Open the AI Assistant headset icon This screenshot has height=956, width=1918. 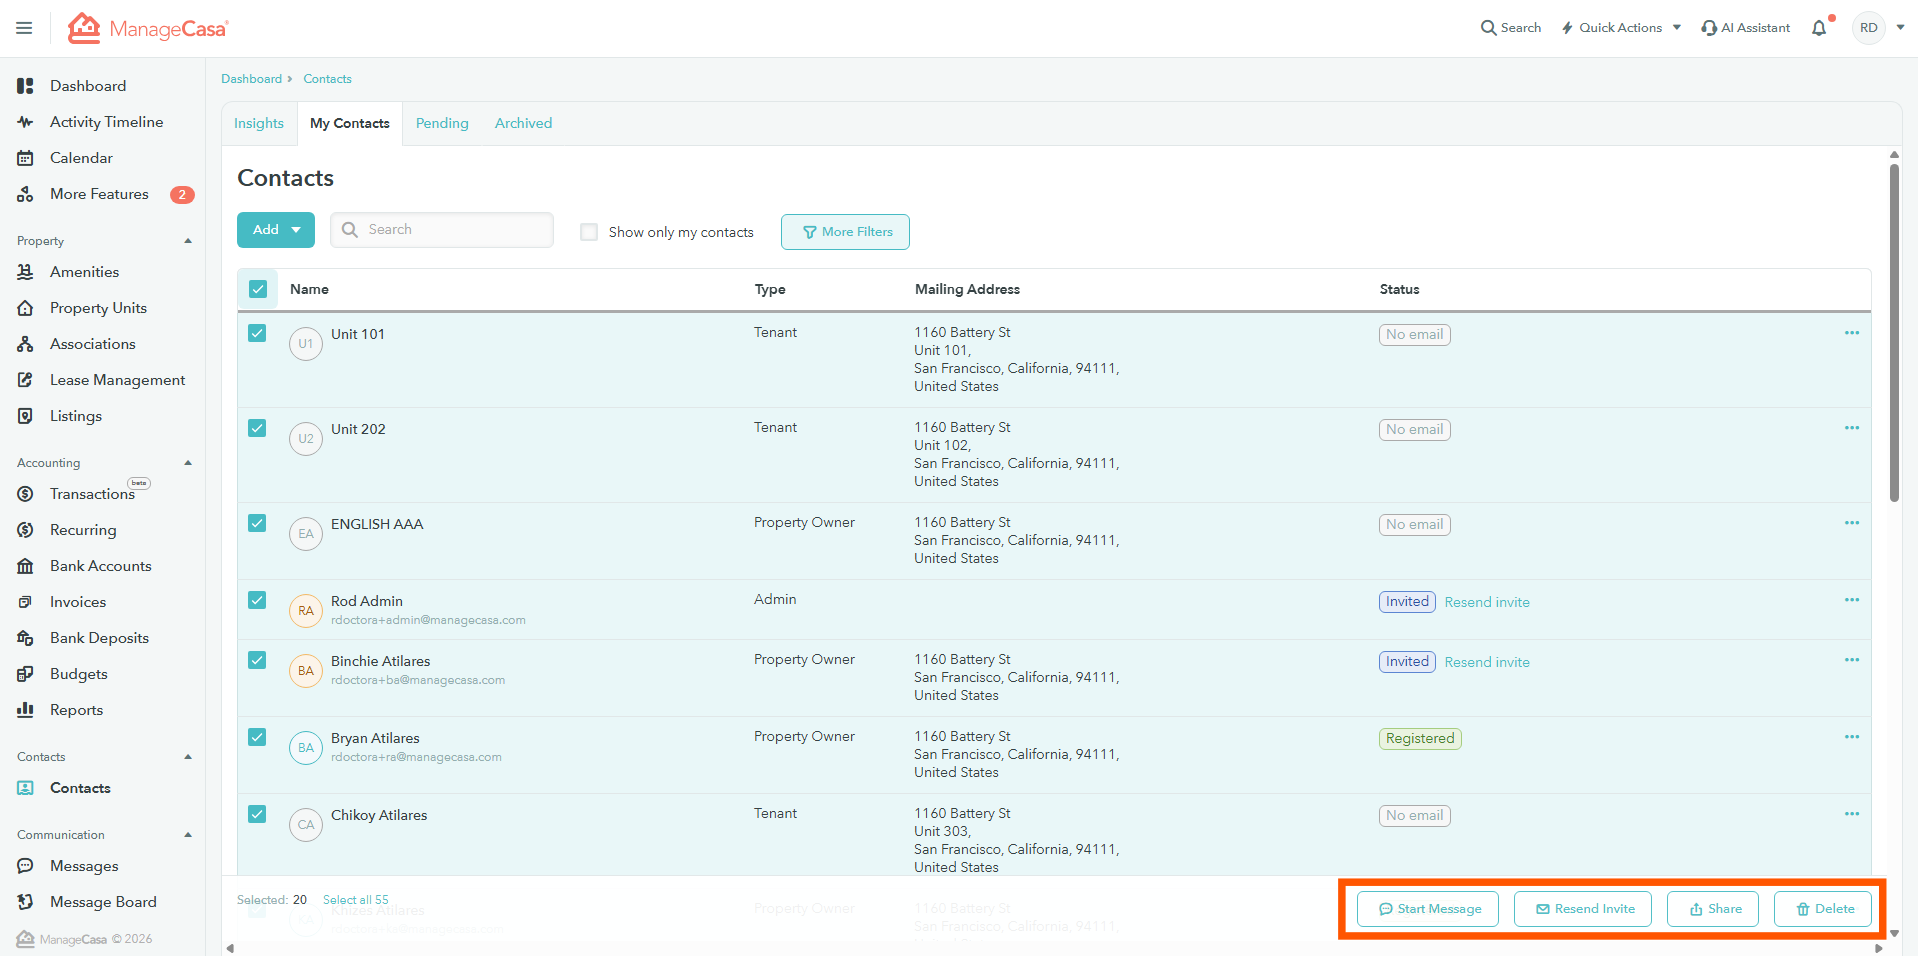click(1709, 28)
